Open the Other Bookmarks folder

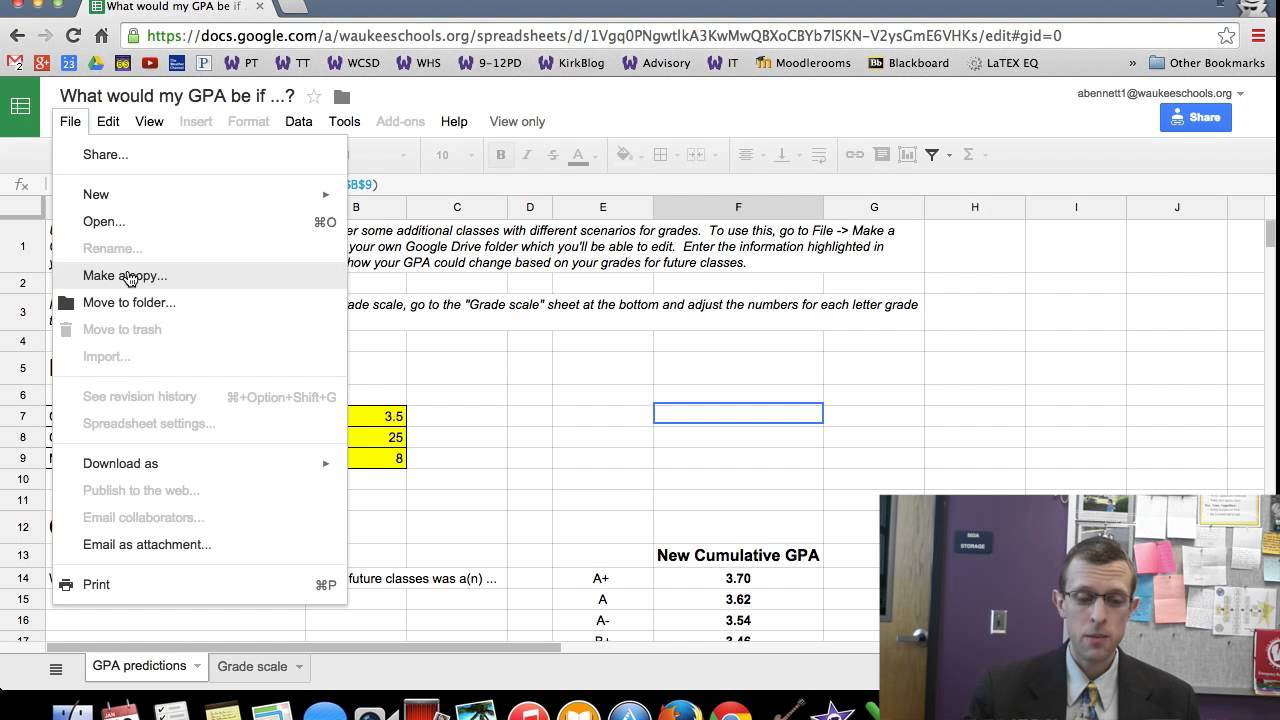pos(1207,63)
